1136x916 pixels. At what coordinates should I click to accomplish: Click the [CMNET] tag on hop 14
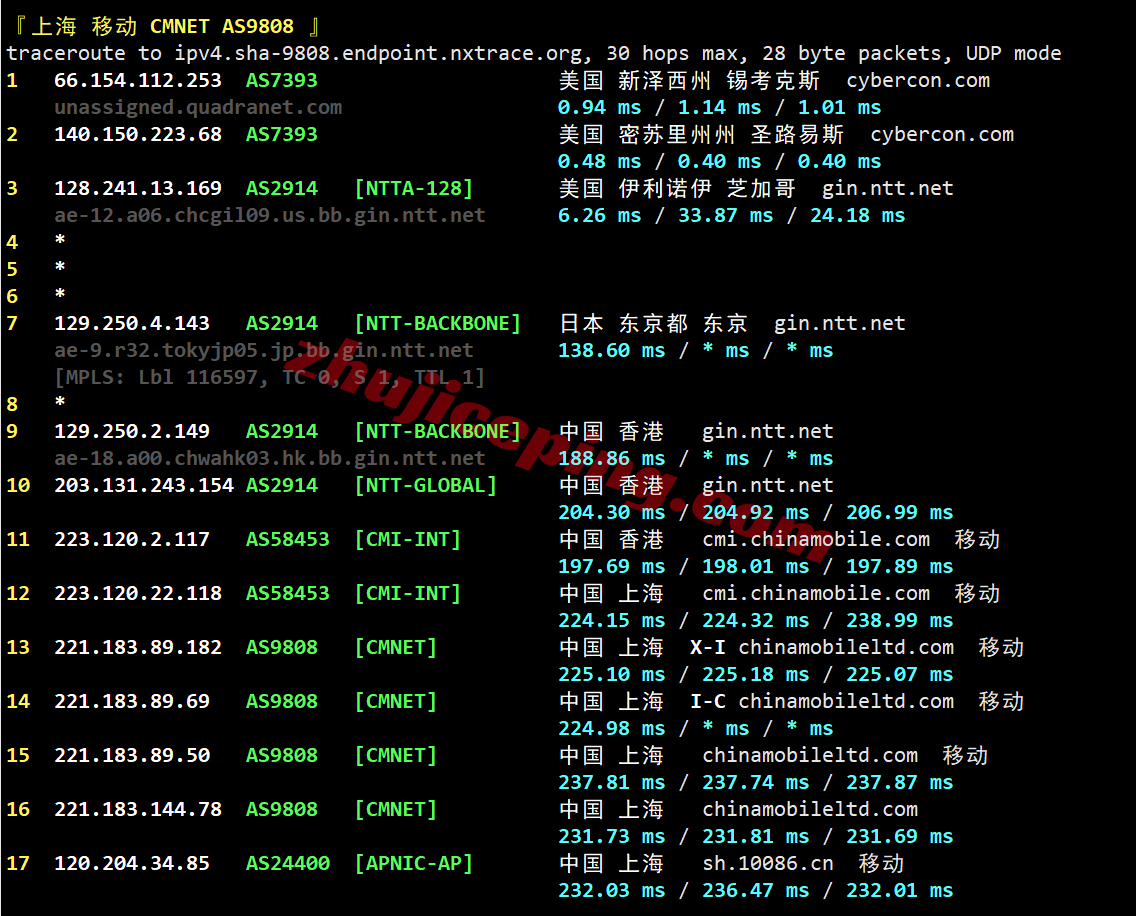[395, 701]
